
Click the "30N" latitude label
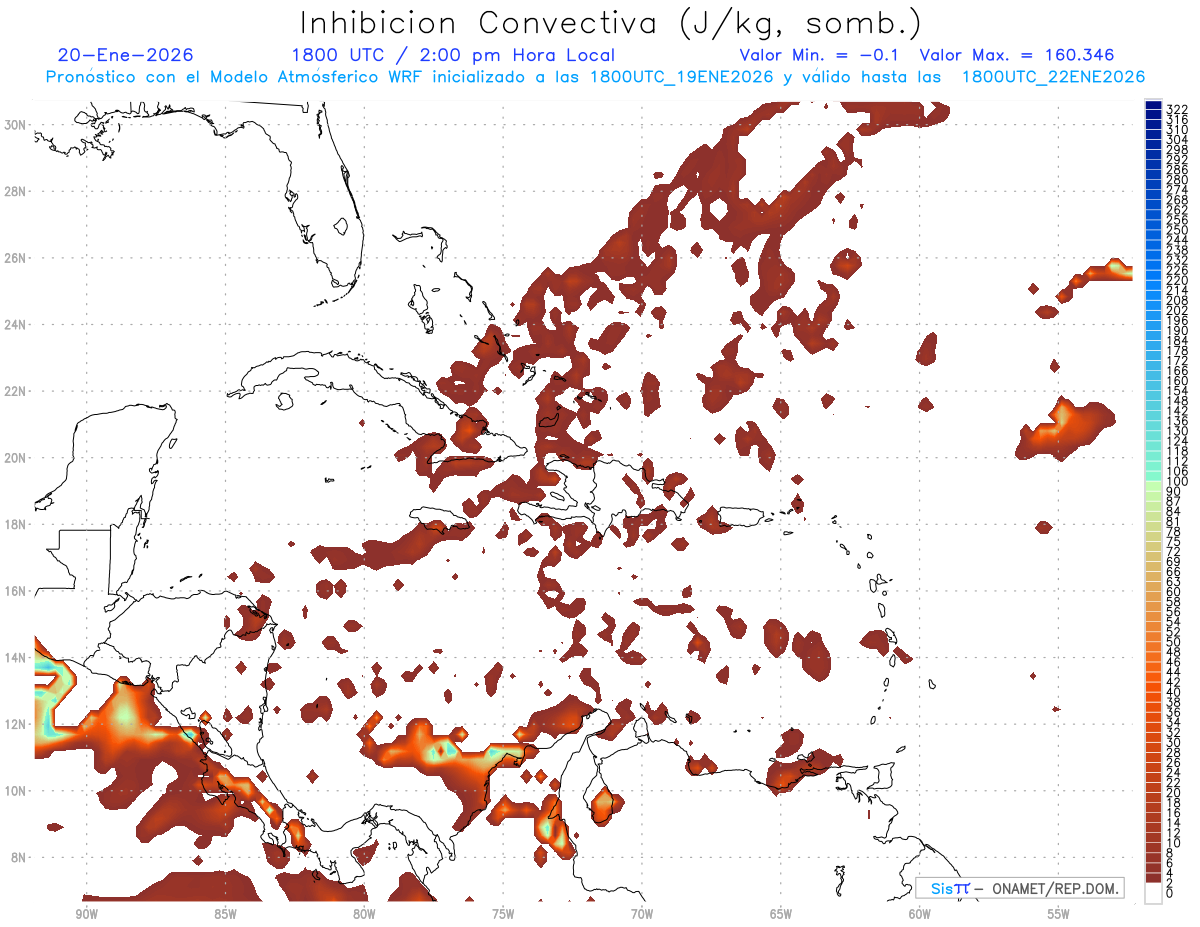tap(17, 124)
